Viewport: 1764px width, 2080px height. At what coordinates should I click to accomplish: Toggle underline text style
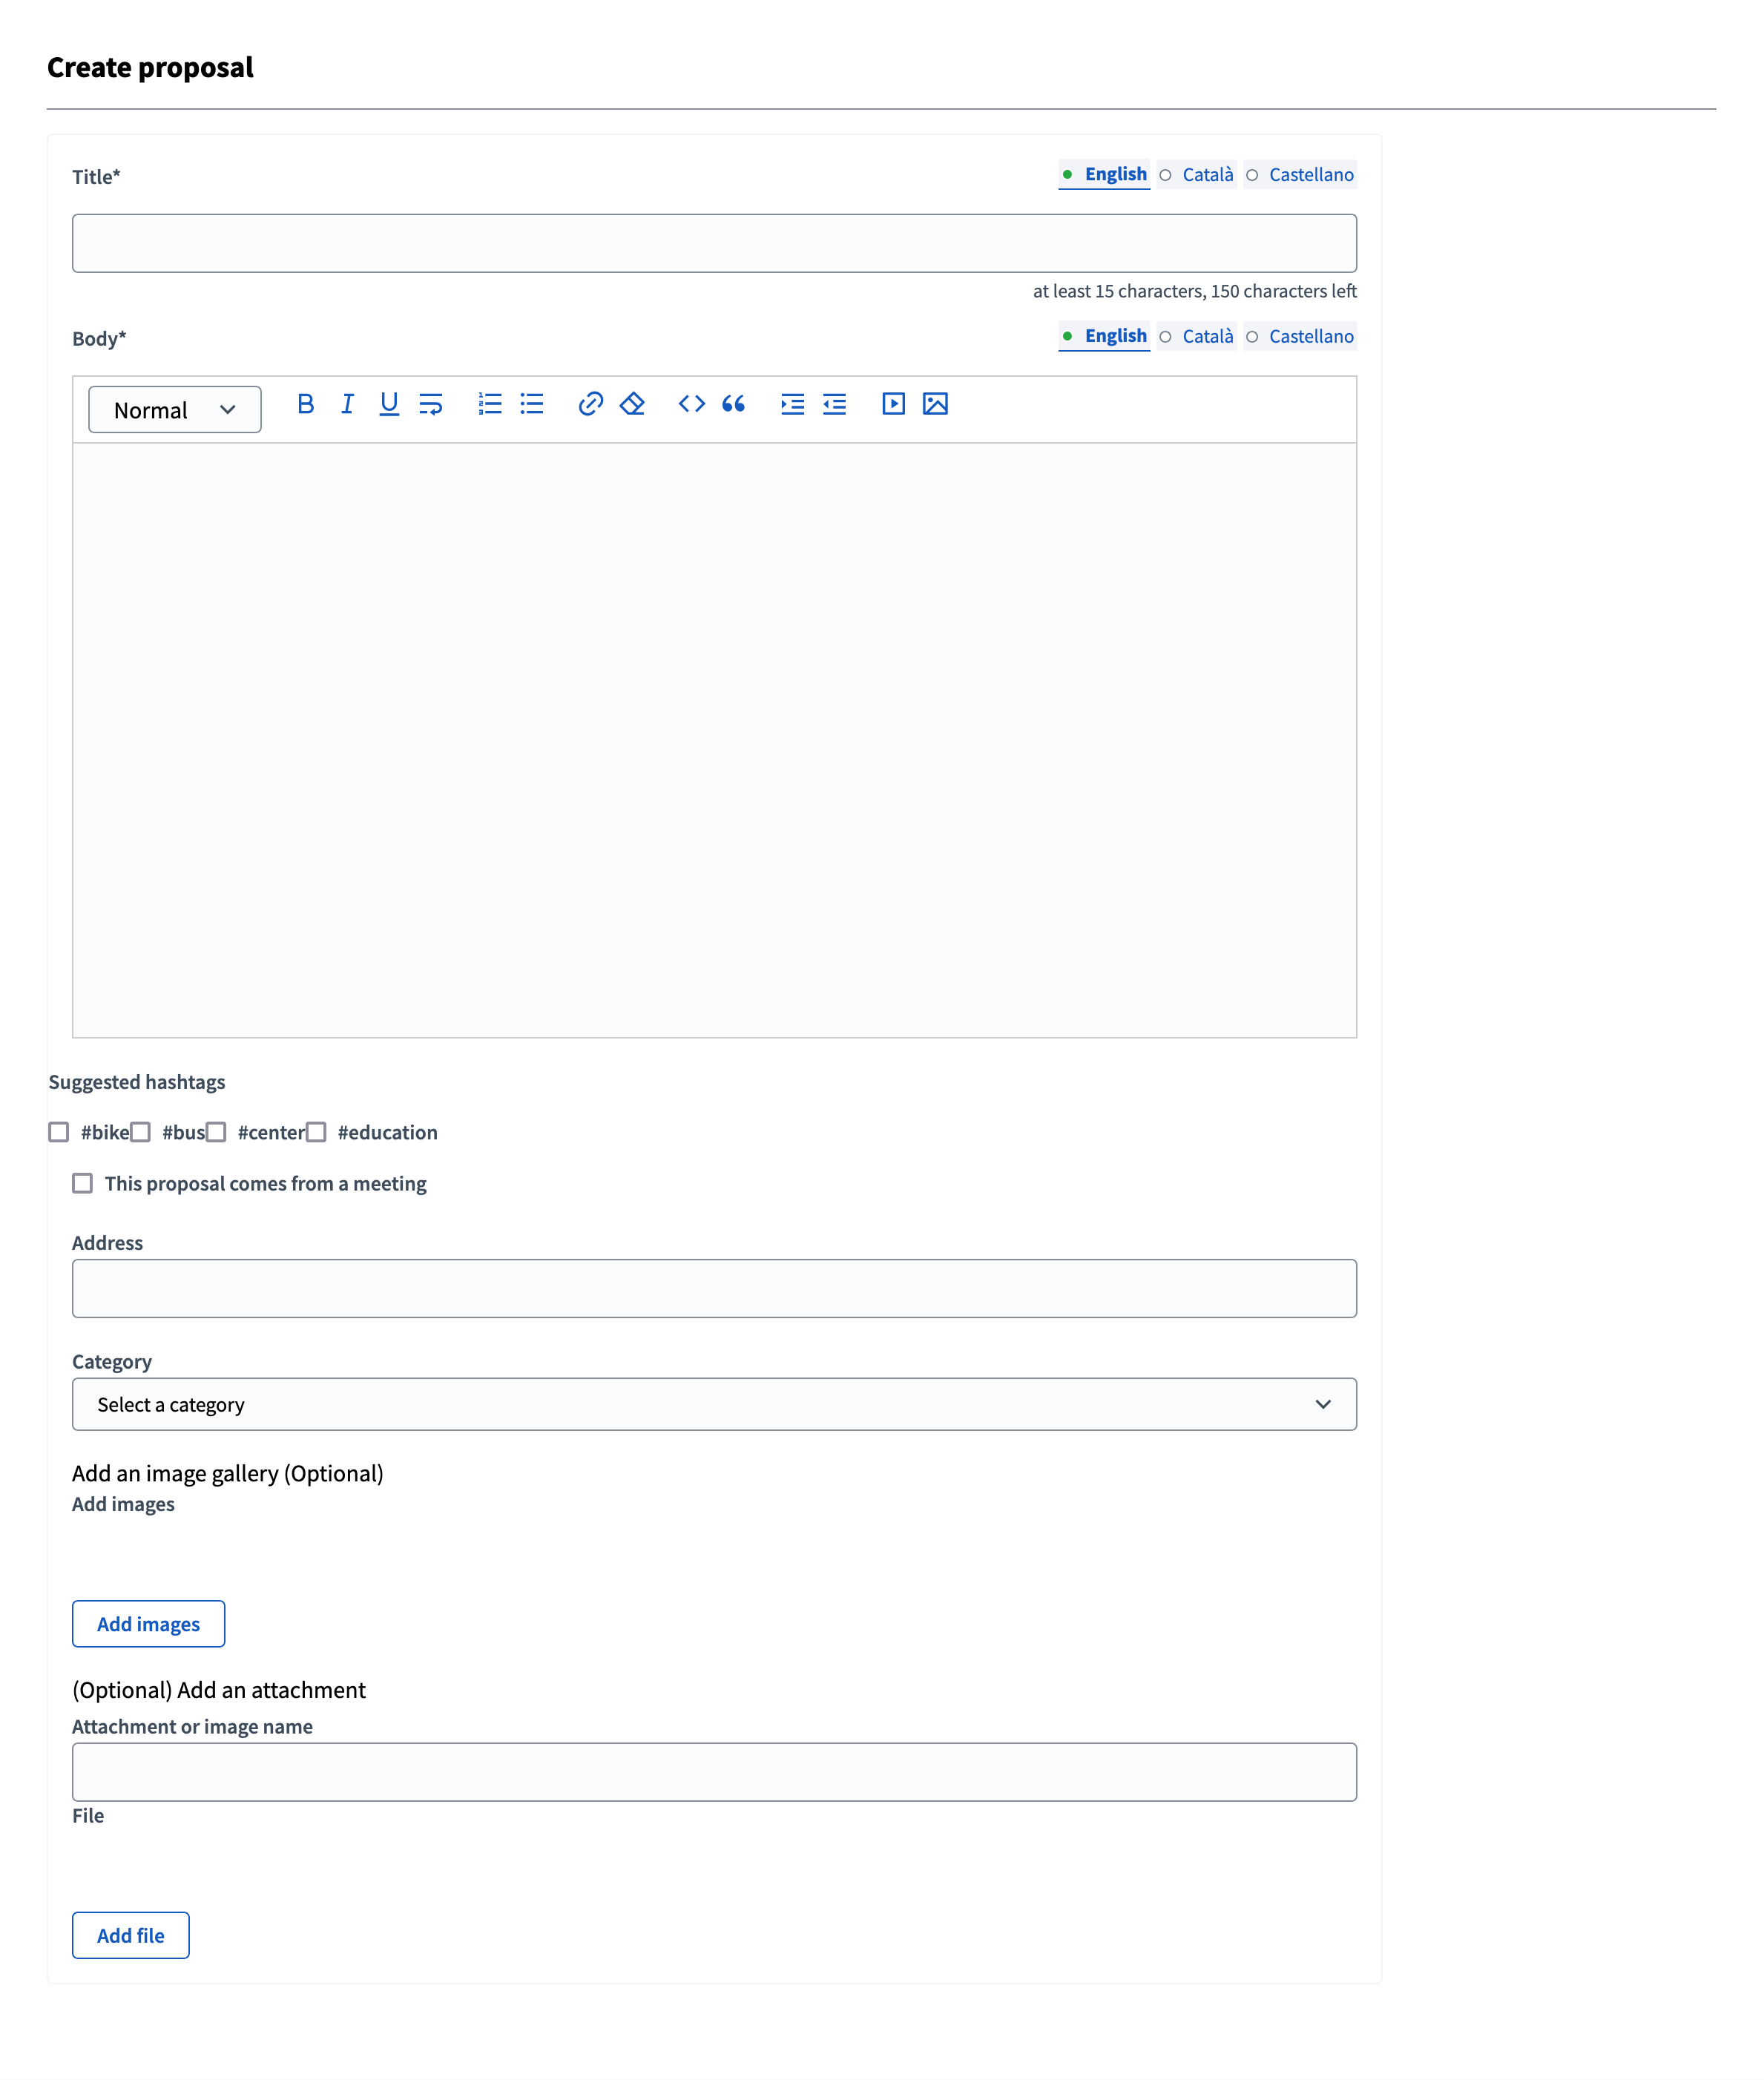(388, 405)
